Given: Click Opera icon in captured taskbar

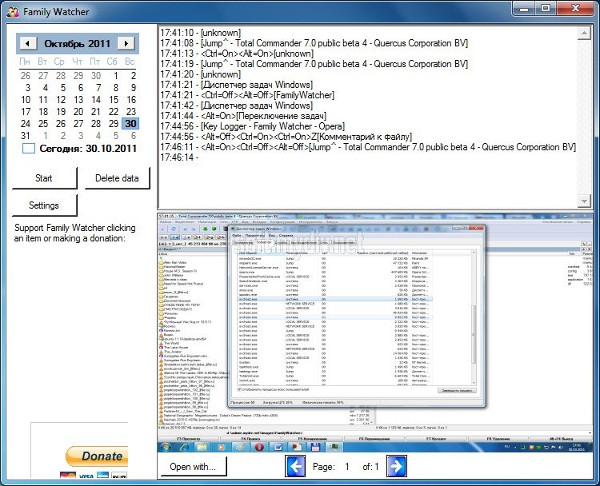Looking at the screenshot, I should 259,447.
